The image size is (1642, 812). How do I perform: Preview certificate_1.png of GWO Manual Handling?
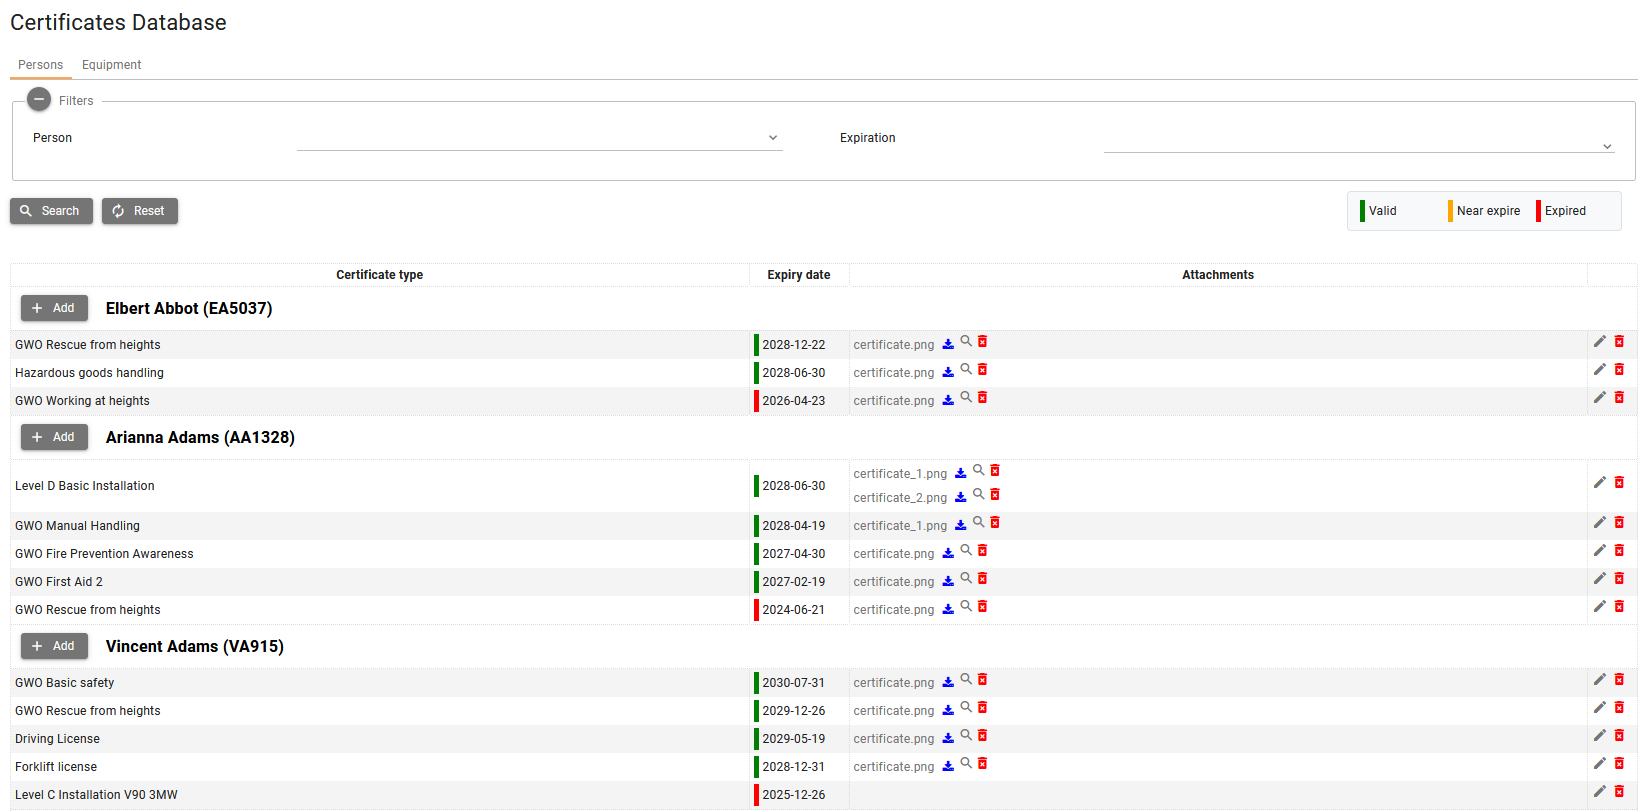(979, 522)
